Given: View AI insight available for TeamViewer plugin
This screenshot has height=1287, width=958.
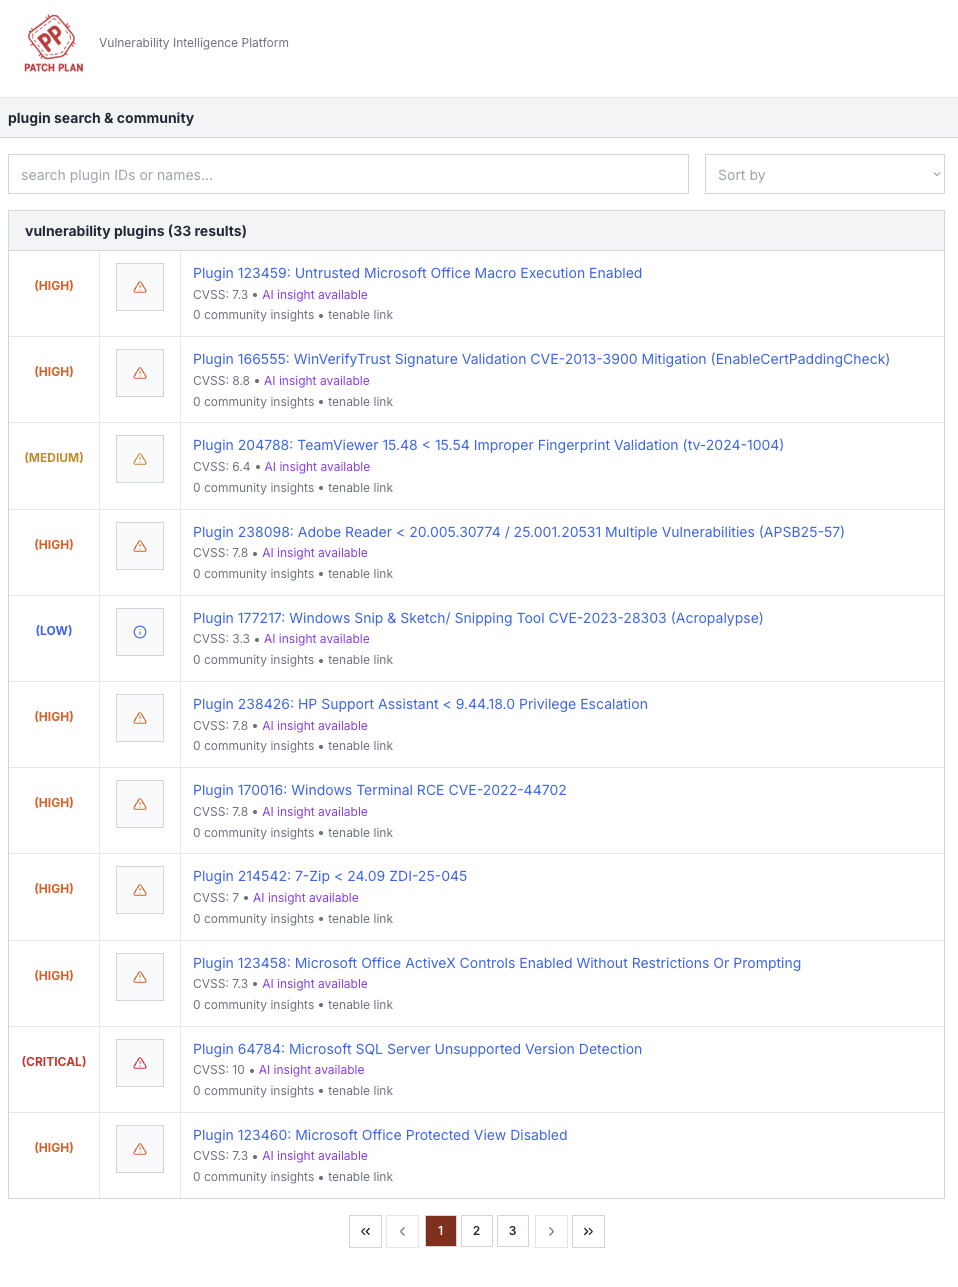Looking at the screenshot, I should (317, 467).
